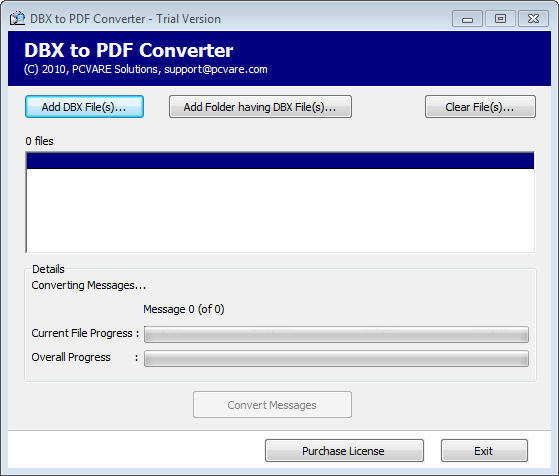Screen dimensions: 559x476
Task: Click the Overall Progress bar
Action: (x=336, y=358)
